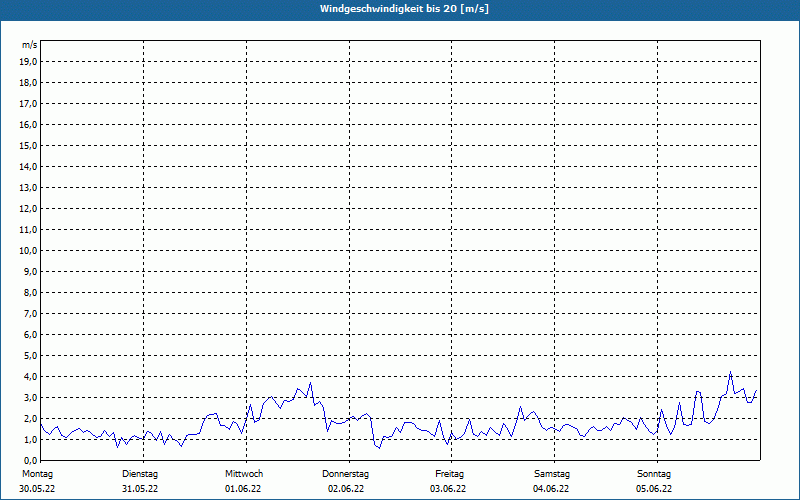Click the 10,0 y-axis label
800x500 pixels.
pyautogui.click(x=28, y=251)
